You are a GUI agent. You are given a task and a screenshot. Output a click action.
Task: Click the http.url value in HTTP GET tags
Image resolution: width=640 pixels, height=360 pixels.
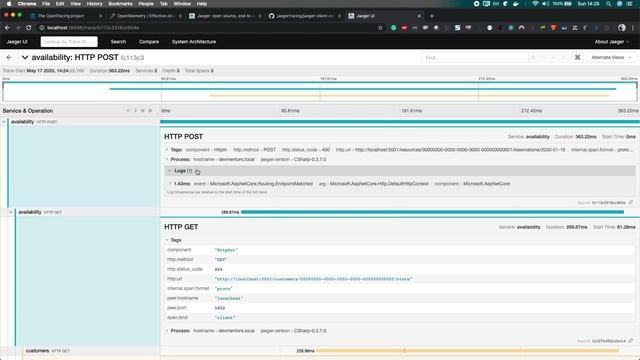[313, 279]
